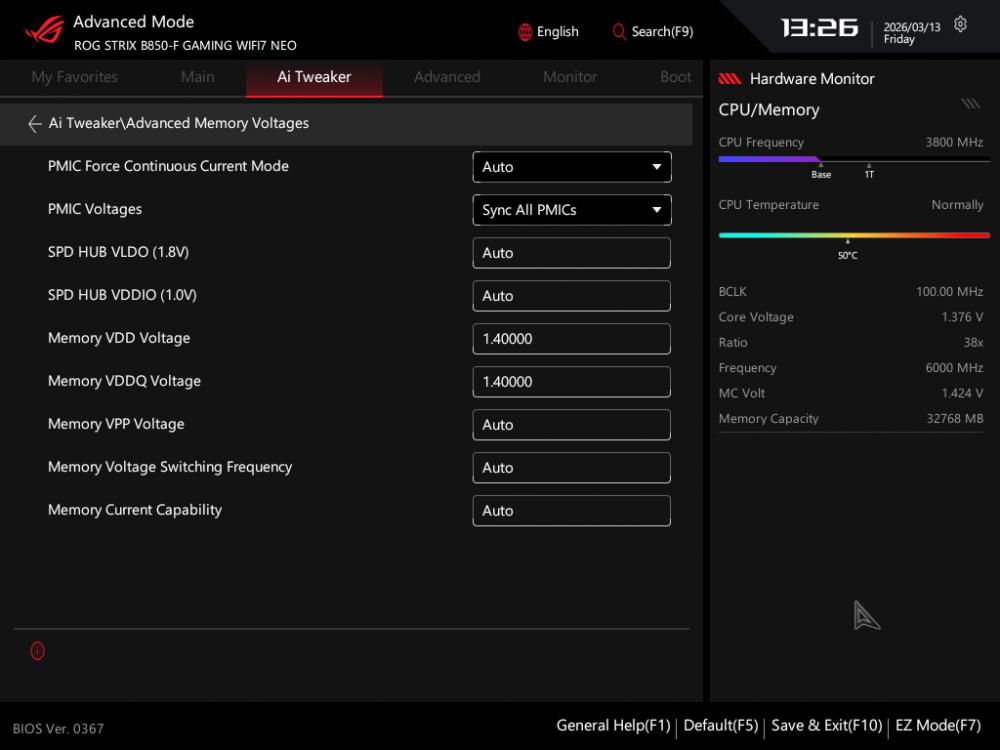Click the ROG logo in the header
Image resolution: width=1000 pixels, height=750 pixels.
pyautogui.click(x=43, y=30)
